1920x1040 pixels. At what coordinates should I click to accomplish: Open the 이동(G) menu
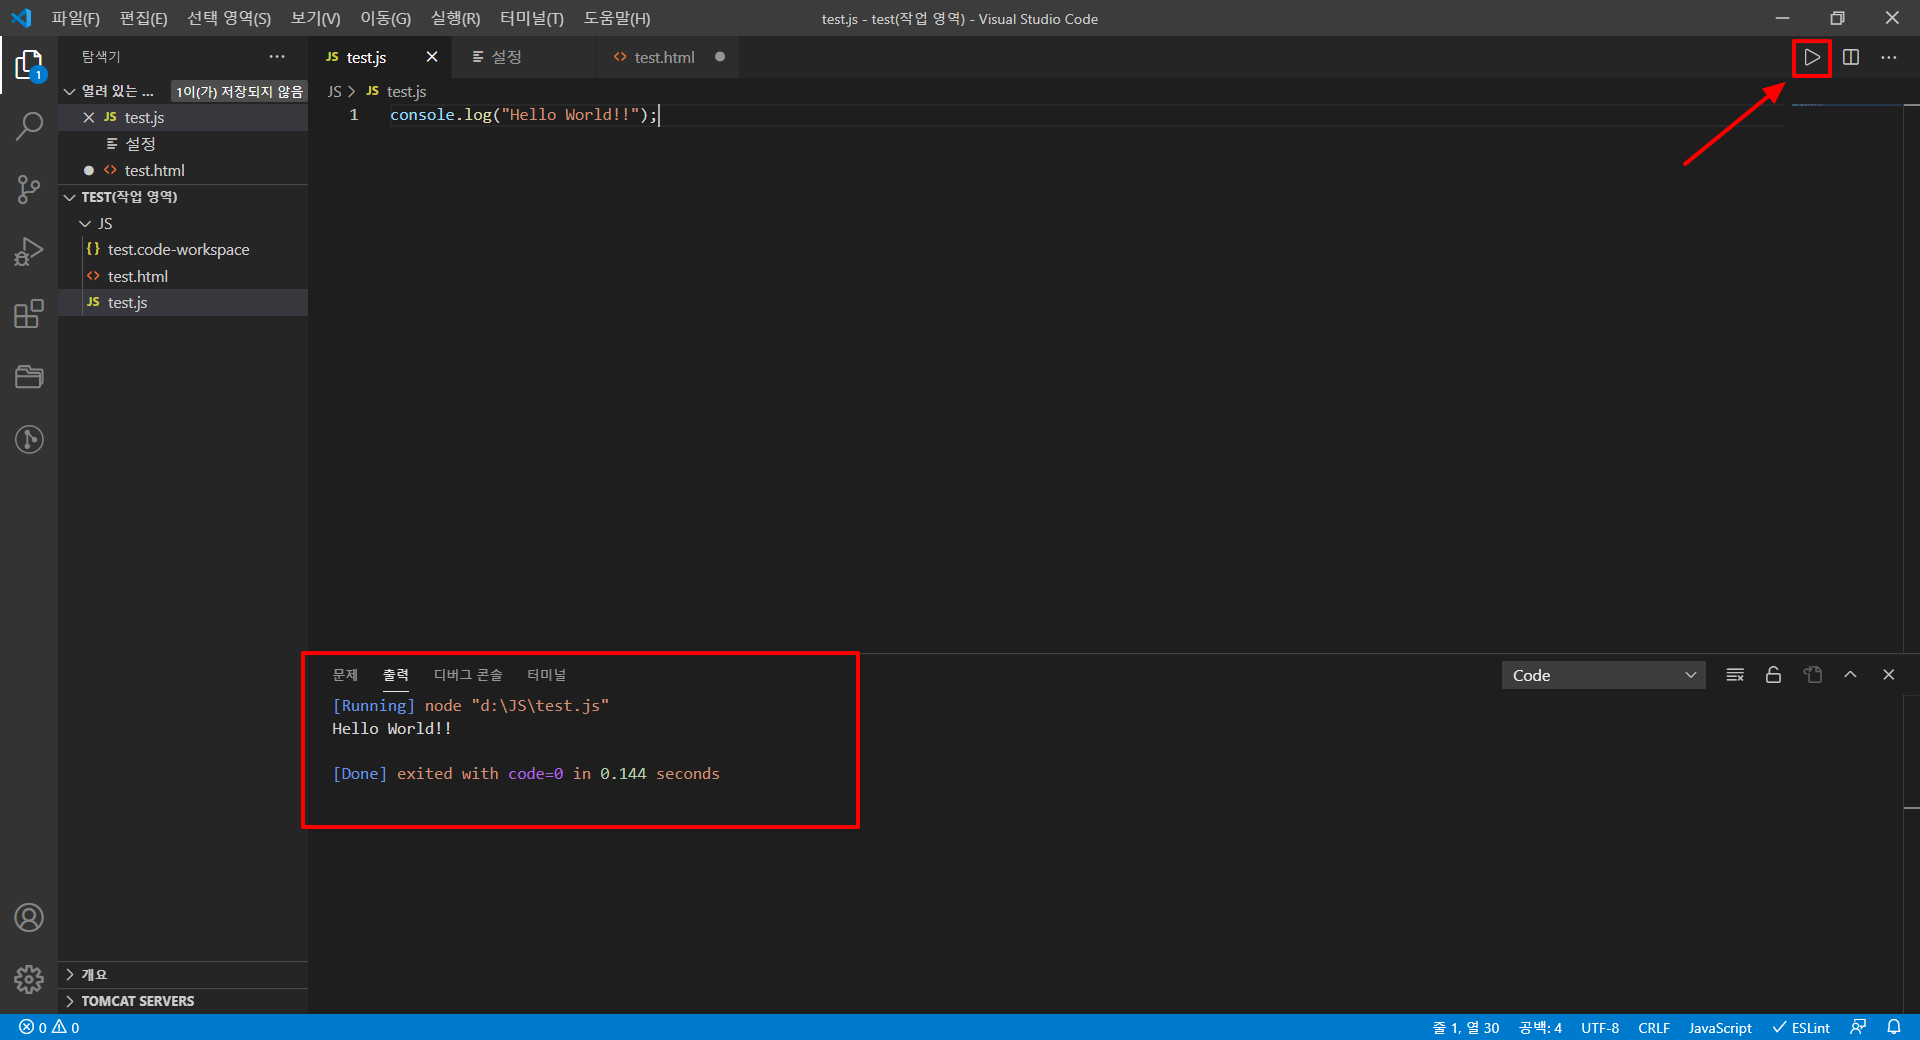(385, 18)
